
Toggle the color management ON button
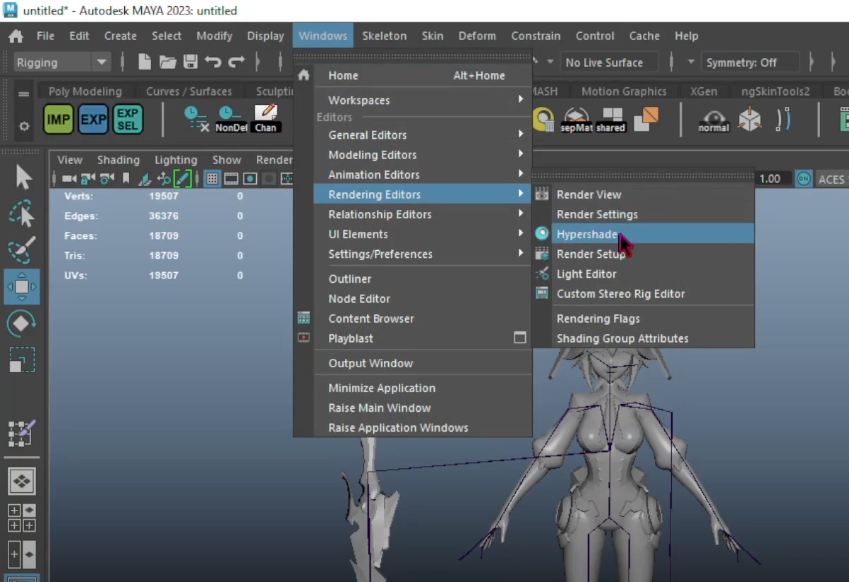[x=804, y=179]
